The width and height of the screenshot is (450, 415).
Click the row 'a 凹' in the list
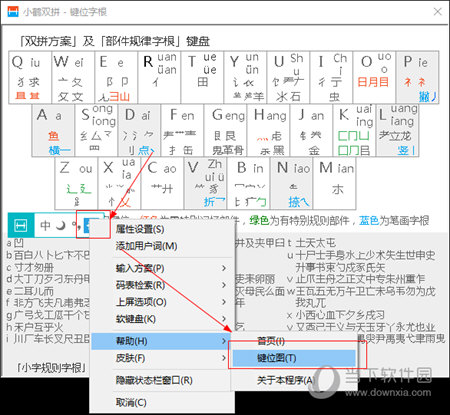(x=15, y=243)
